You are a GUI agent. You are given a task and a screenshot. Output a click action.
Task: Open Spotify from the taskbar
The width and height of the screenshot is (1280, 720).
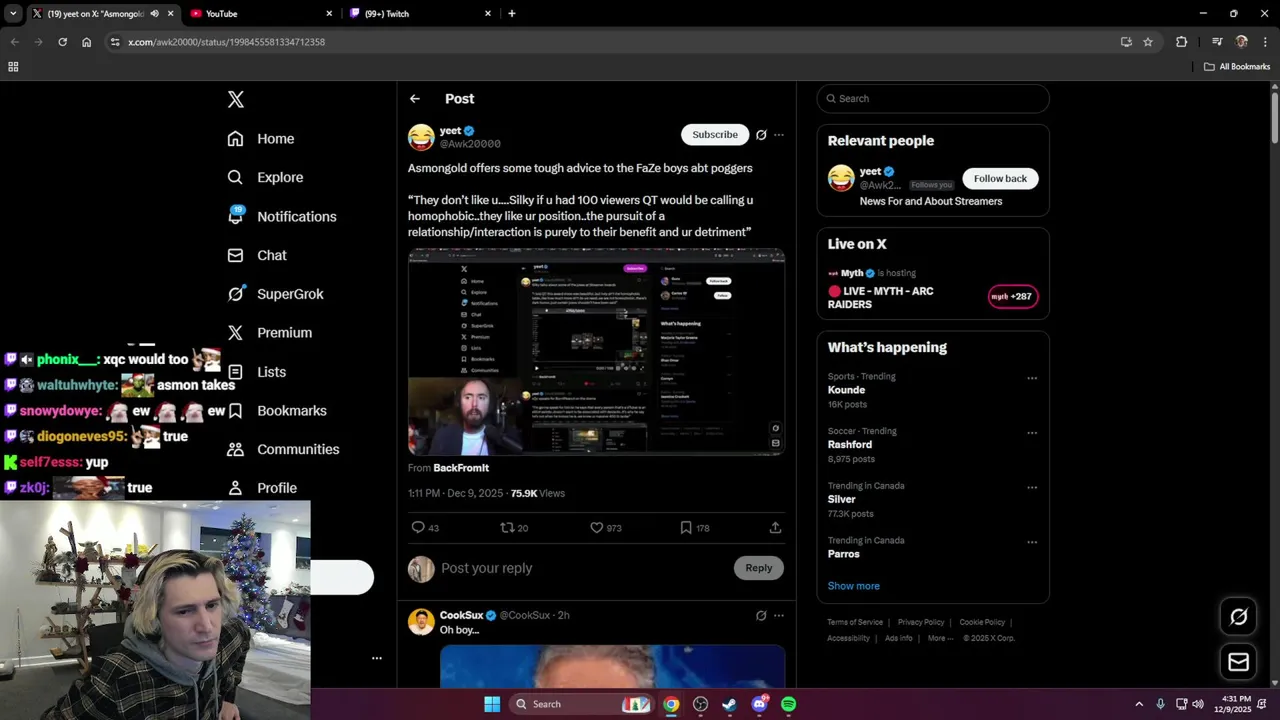[788, 704]
